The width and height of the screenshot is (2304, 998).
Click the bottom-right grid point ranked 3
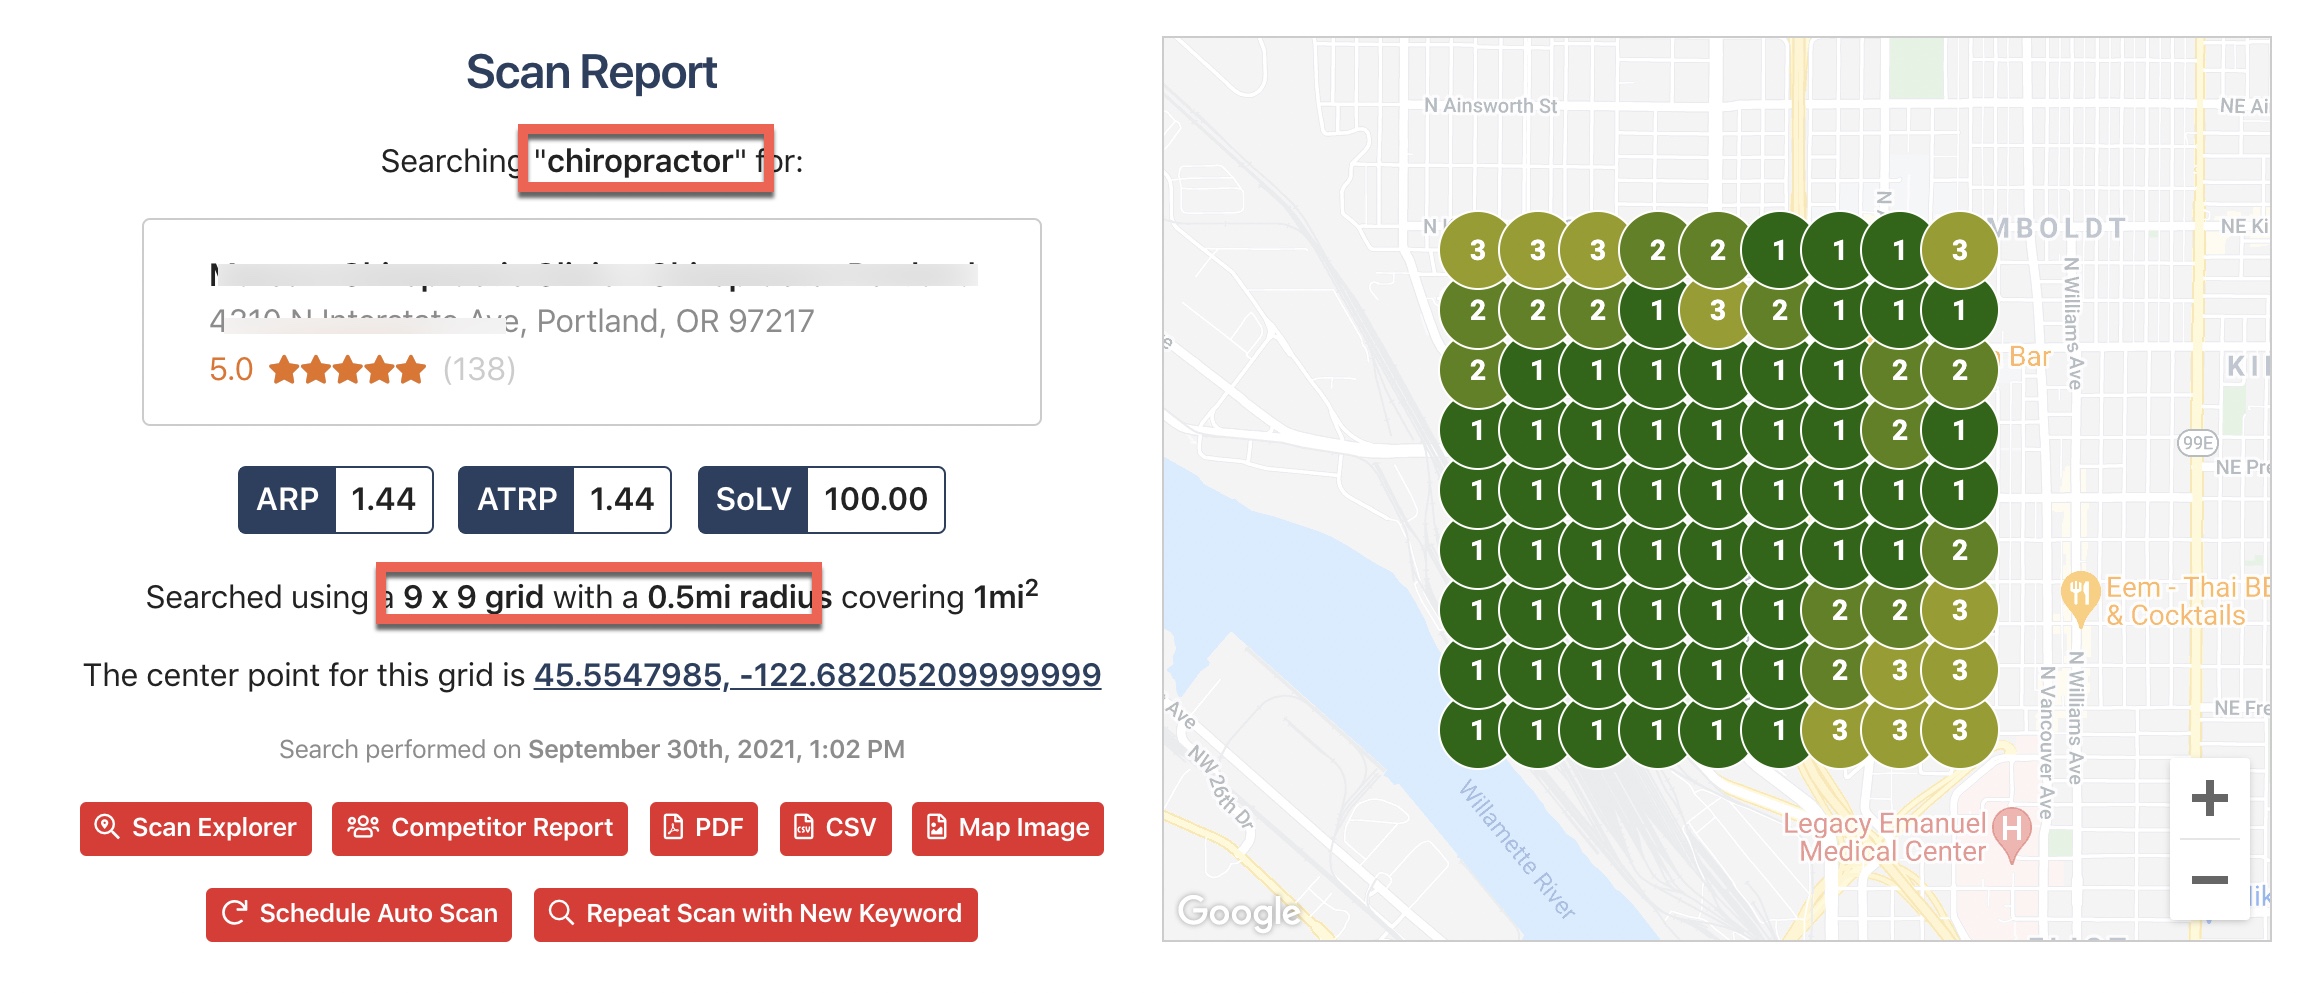point(1959,731)
